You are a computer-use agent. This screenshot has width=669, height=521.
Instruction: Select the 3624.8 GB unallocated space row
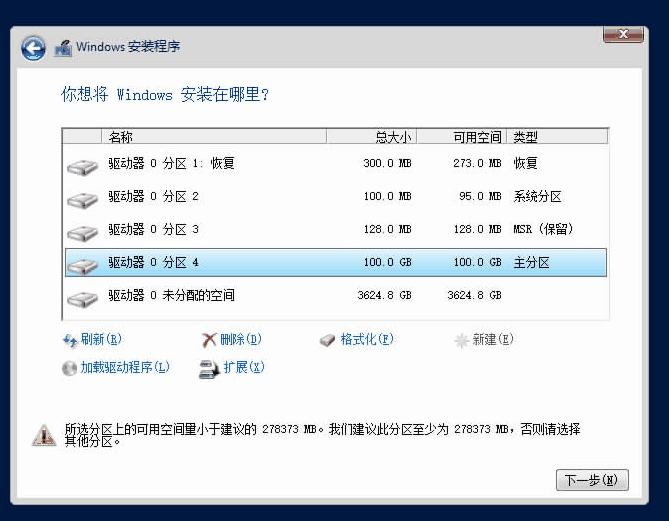coord(334,296)
